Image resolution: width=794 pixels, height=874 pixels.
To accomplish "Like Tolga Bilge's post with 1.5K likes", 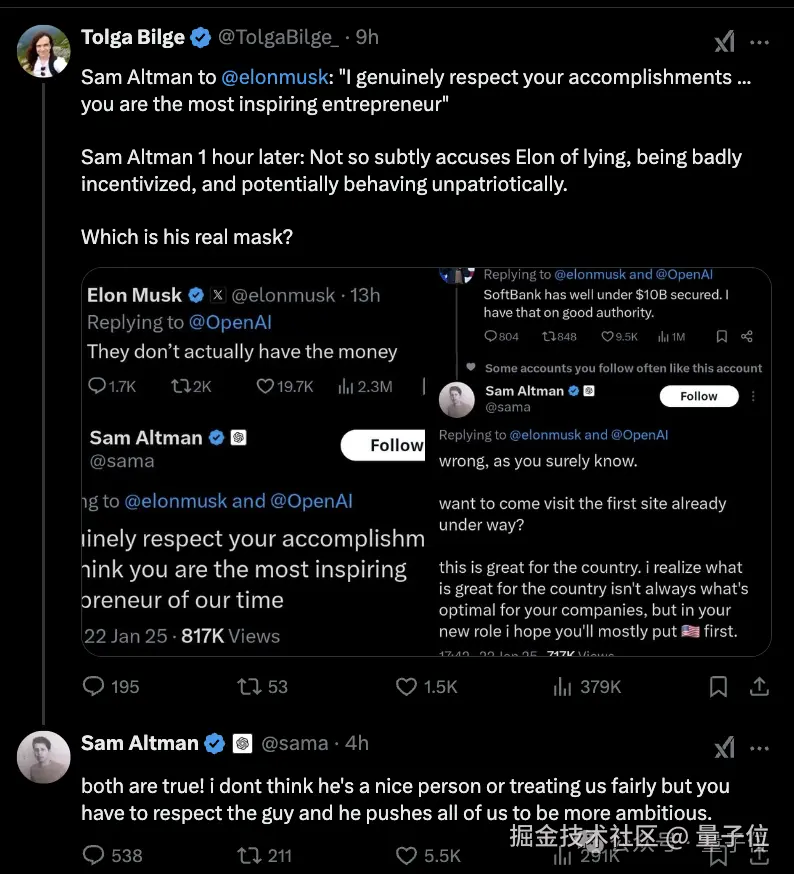I will pyautogui.click(x=406, y=686).
